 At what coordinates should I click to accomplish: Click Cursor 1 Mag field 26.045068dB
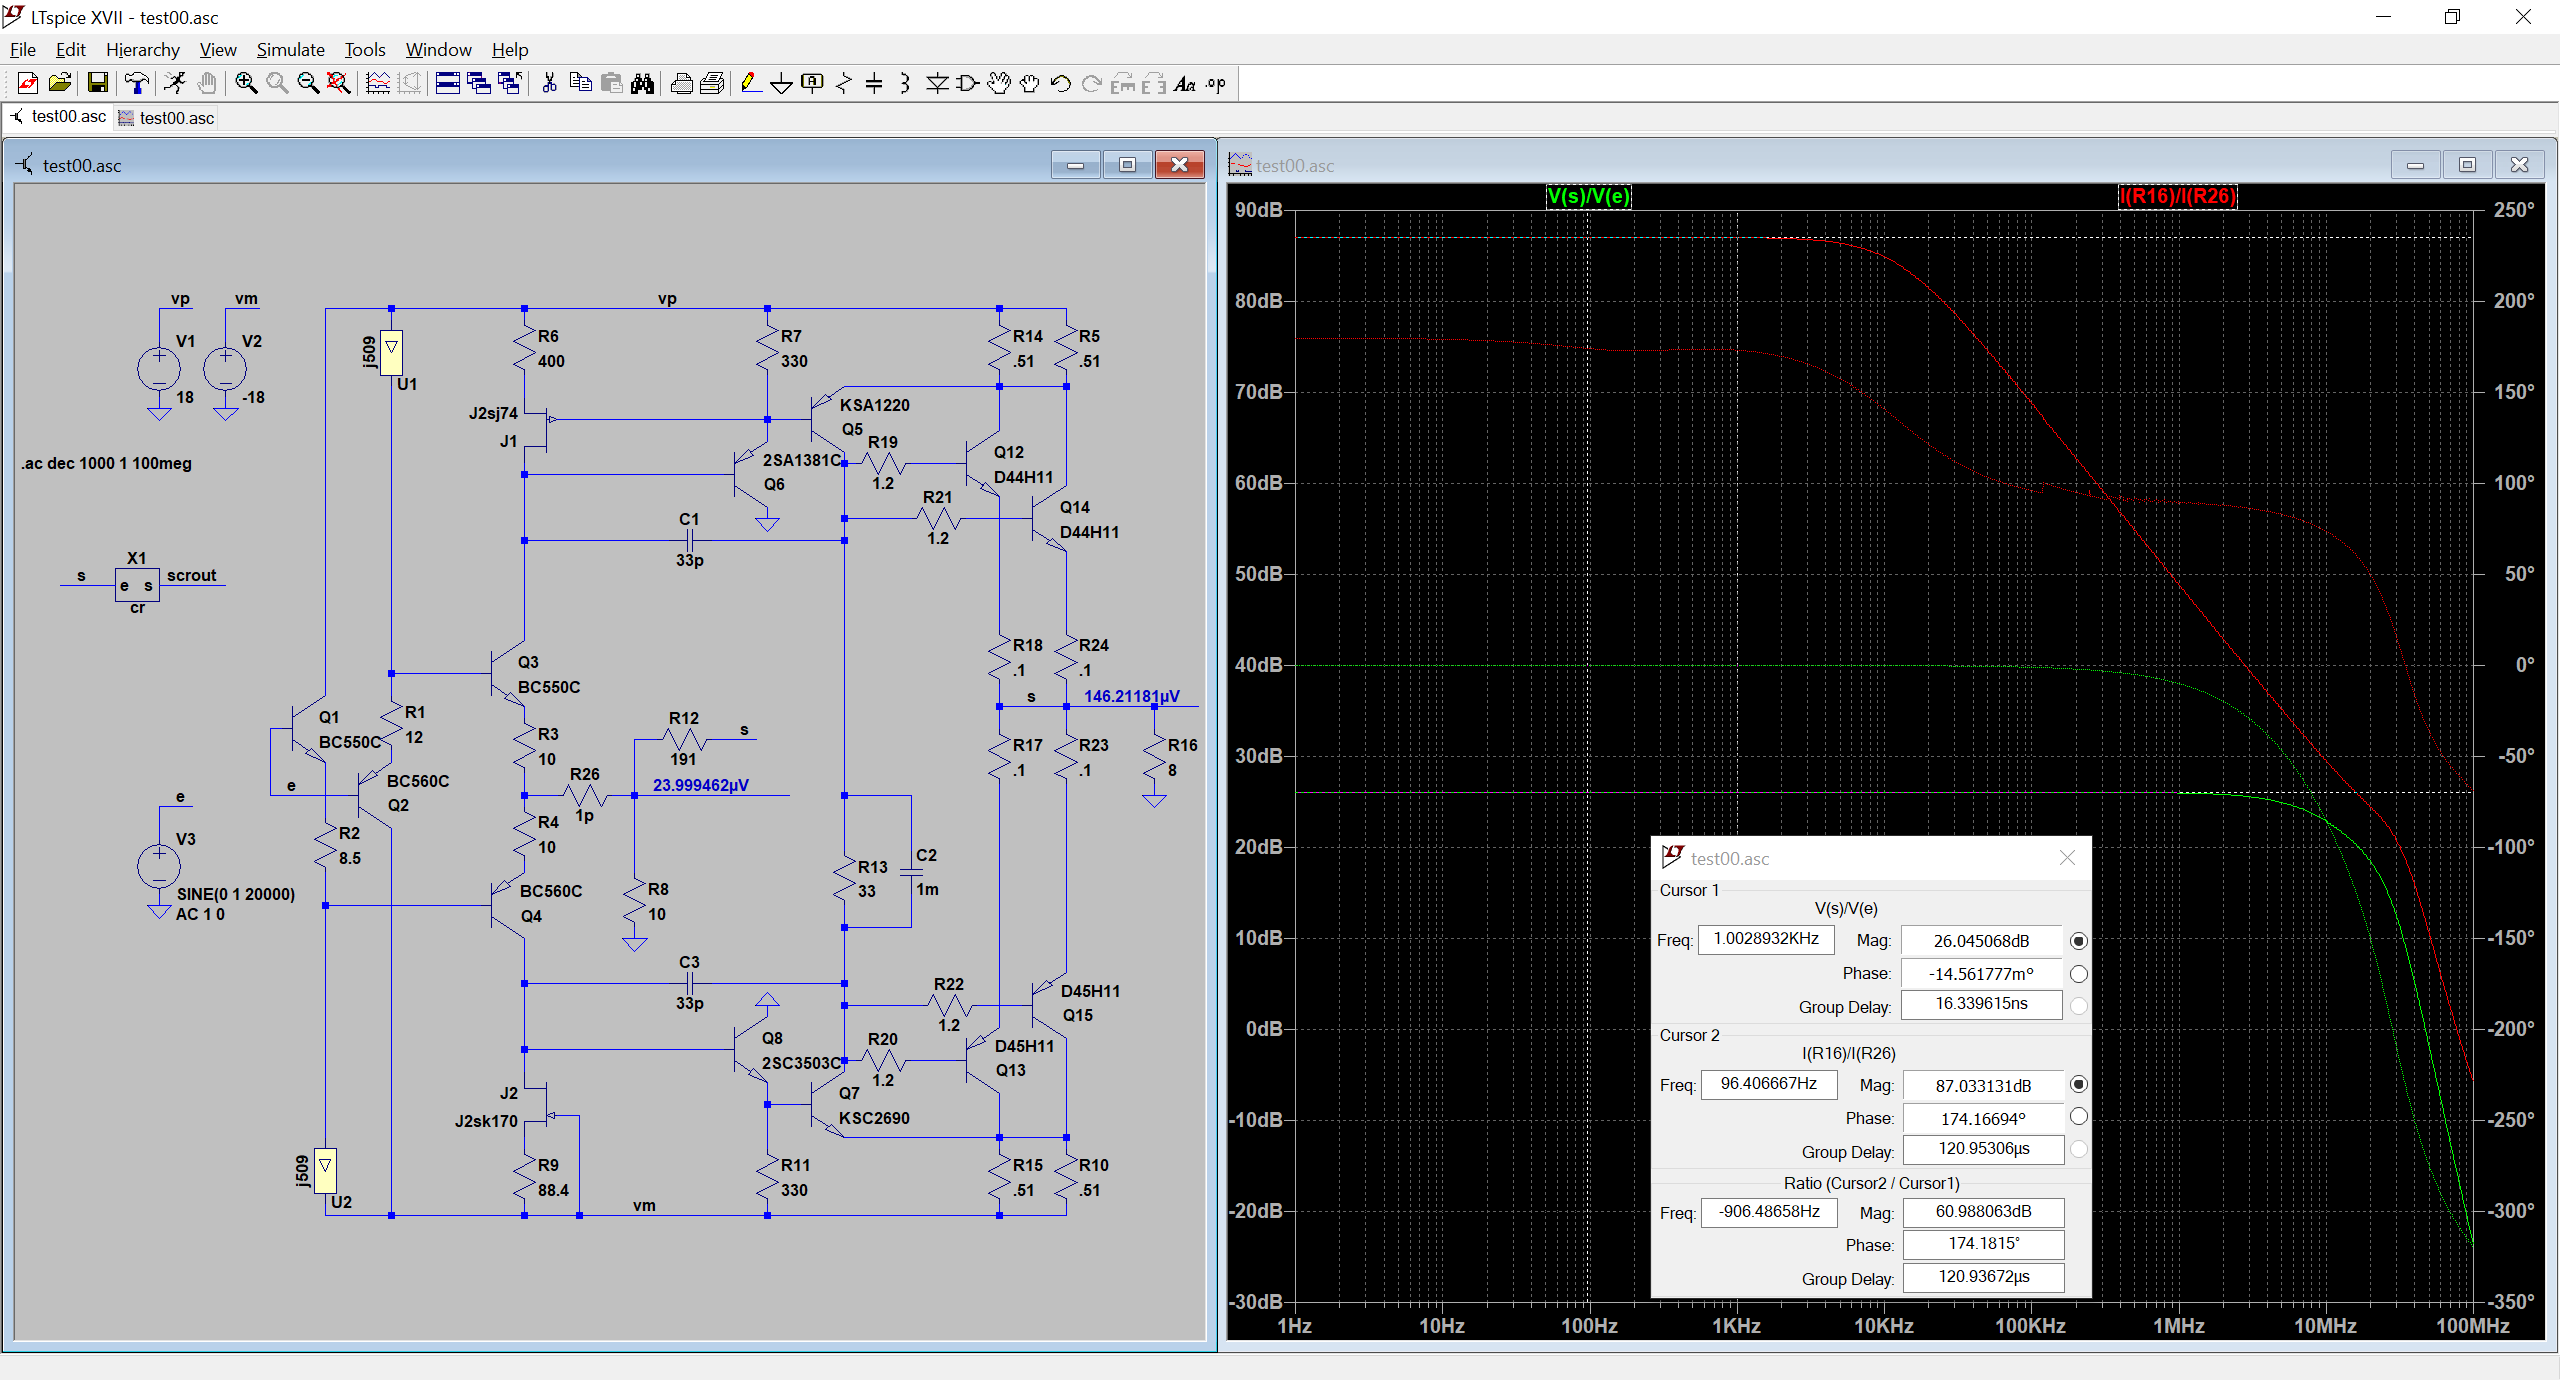tap(1982, 941)
